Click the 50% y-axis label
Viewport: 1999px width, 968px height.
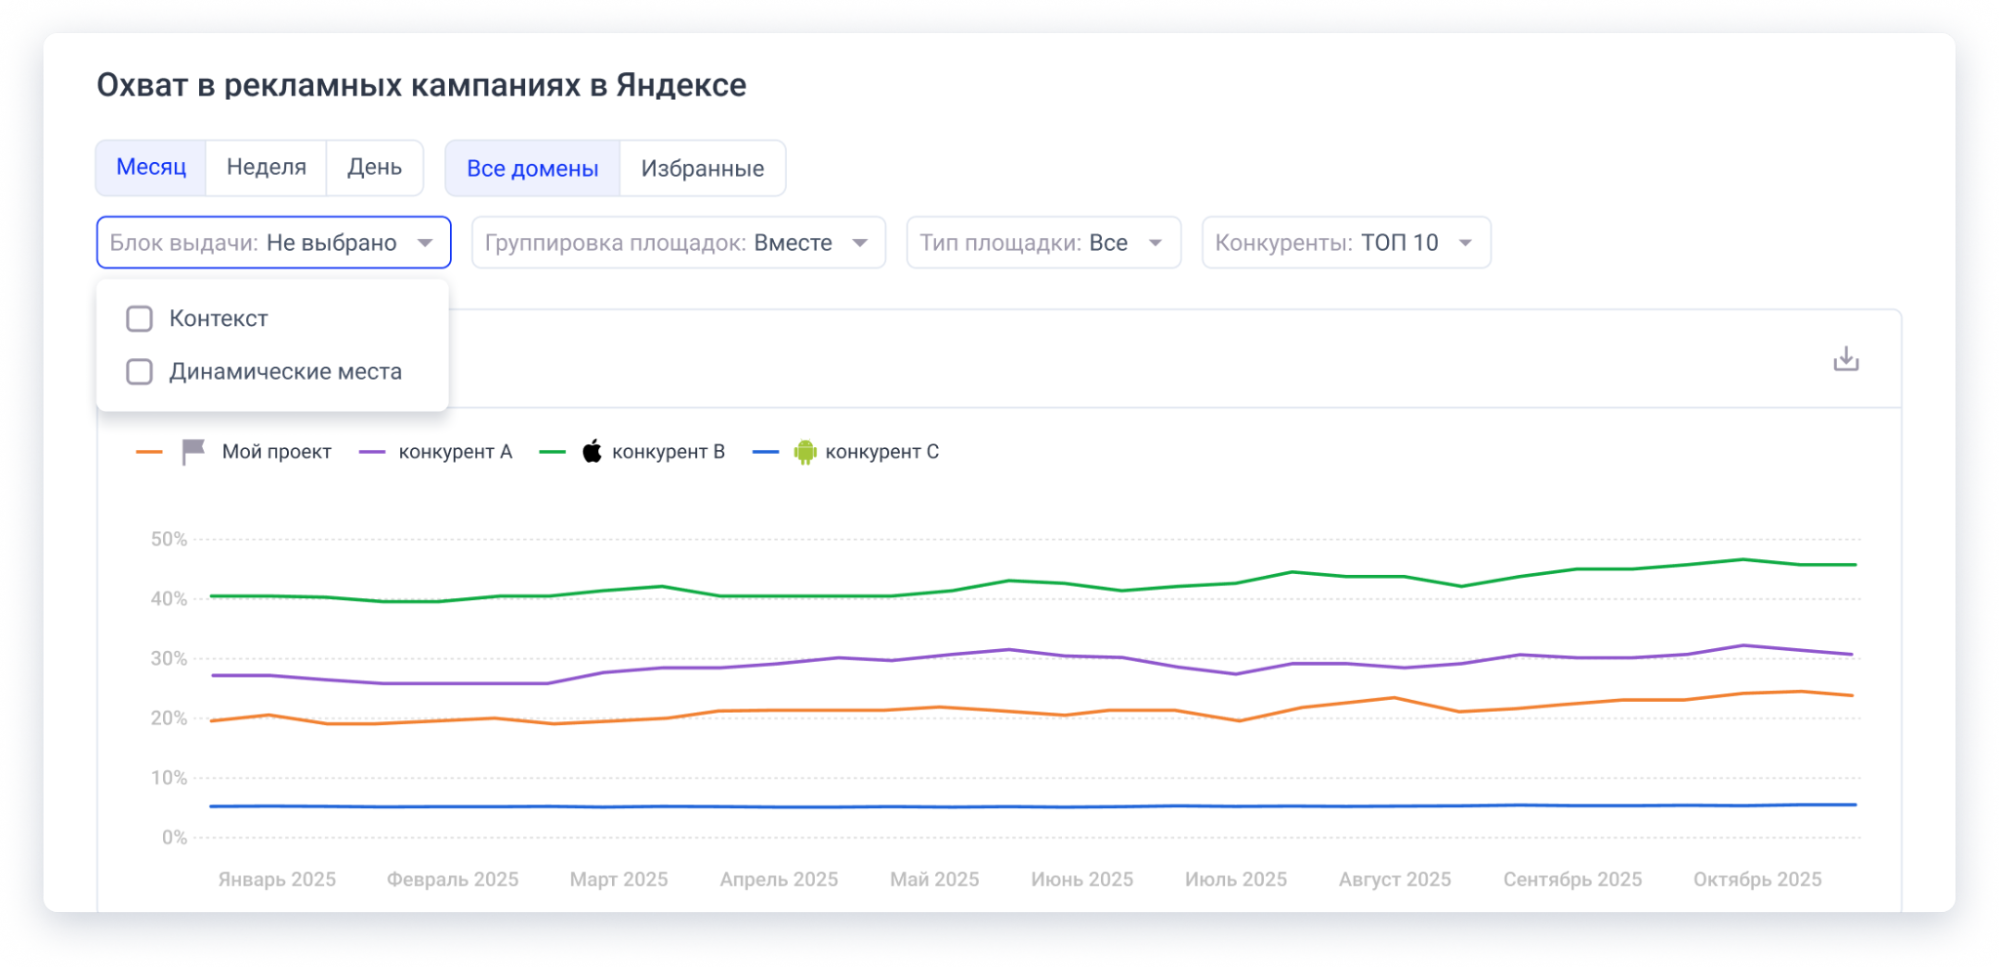tap(169, 539)
